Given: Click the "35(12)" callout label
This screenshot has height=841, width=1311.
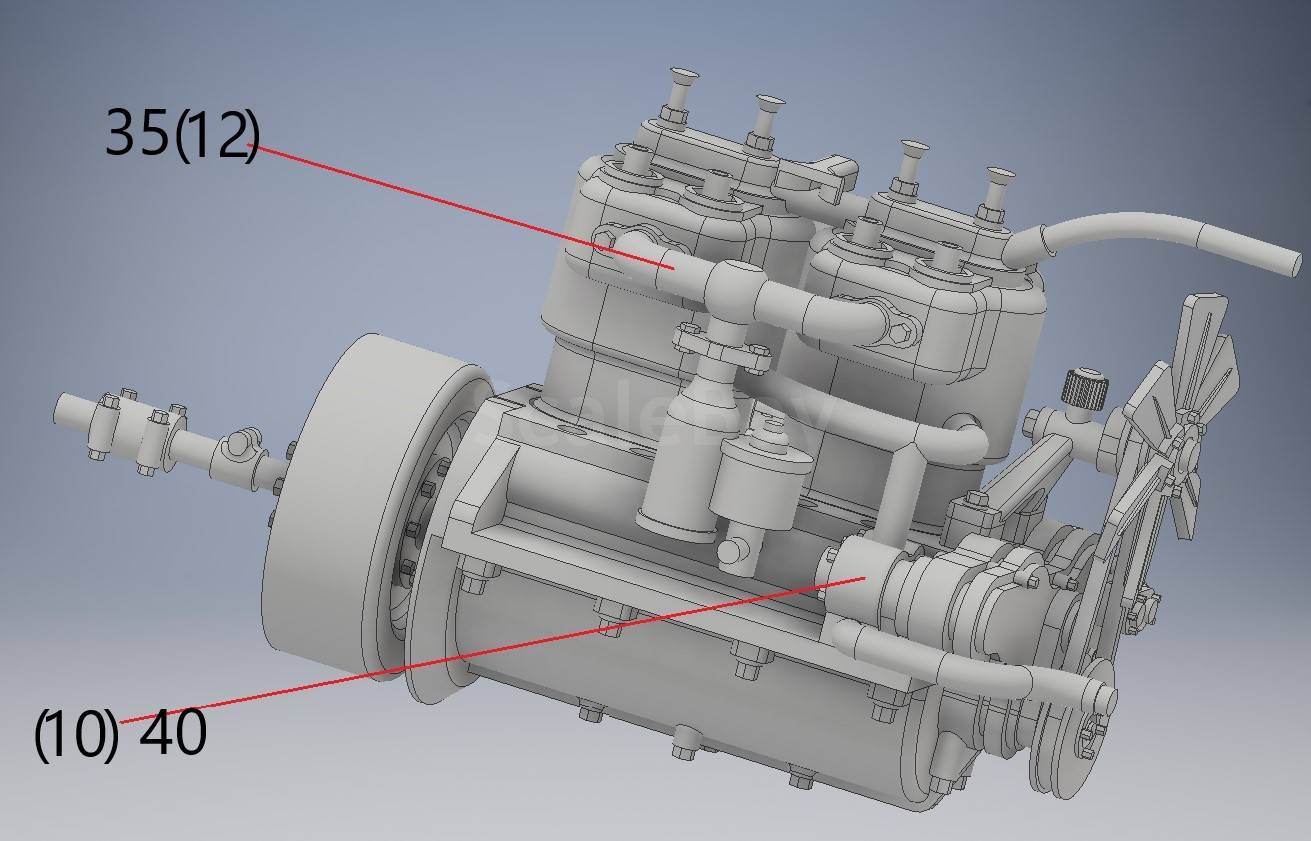Looking at the screenshot, I should 181,133.
